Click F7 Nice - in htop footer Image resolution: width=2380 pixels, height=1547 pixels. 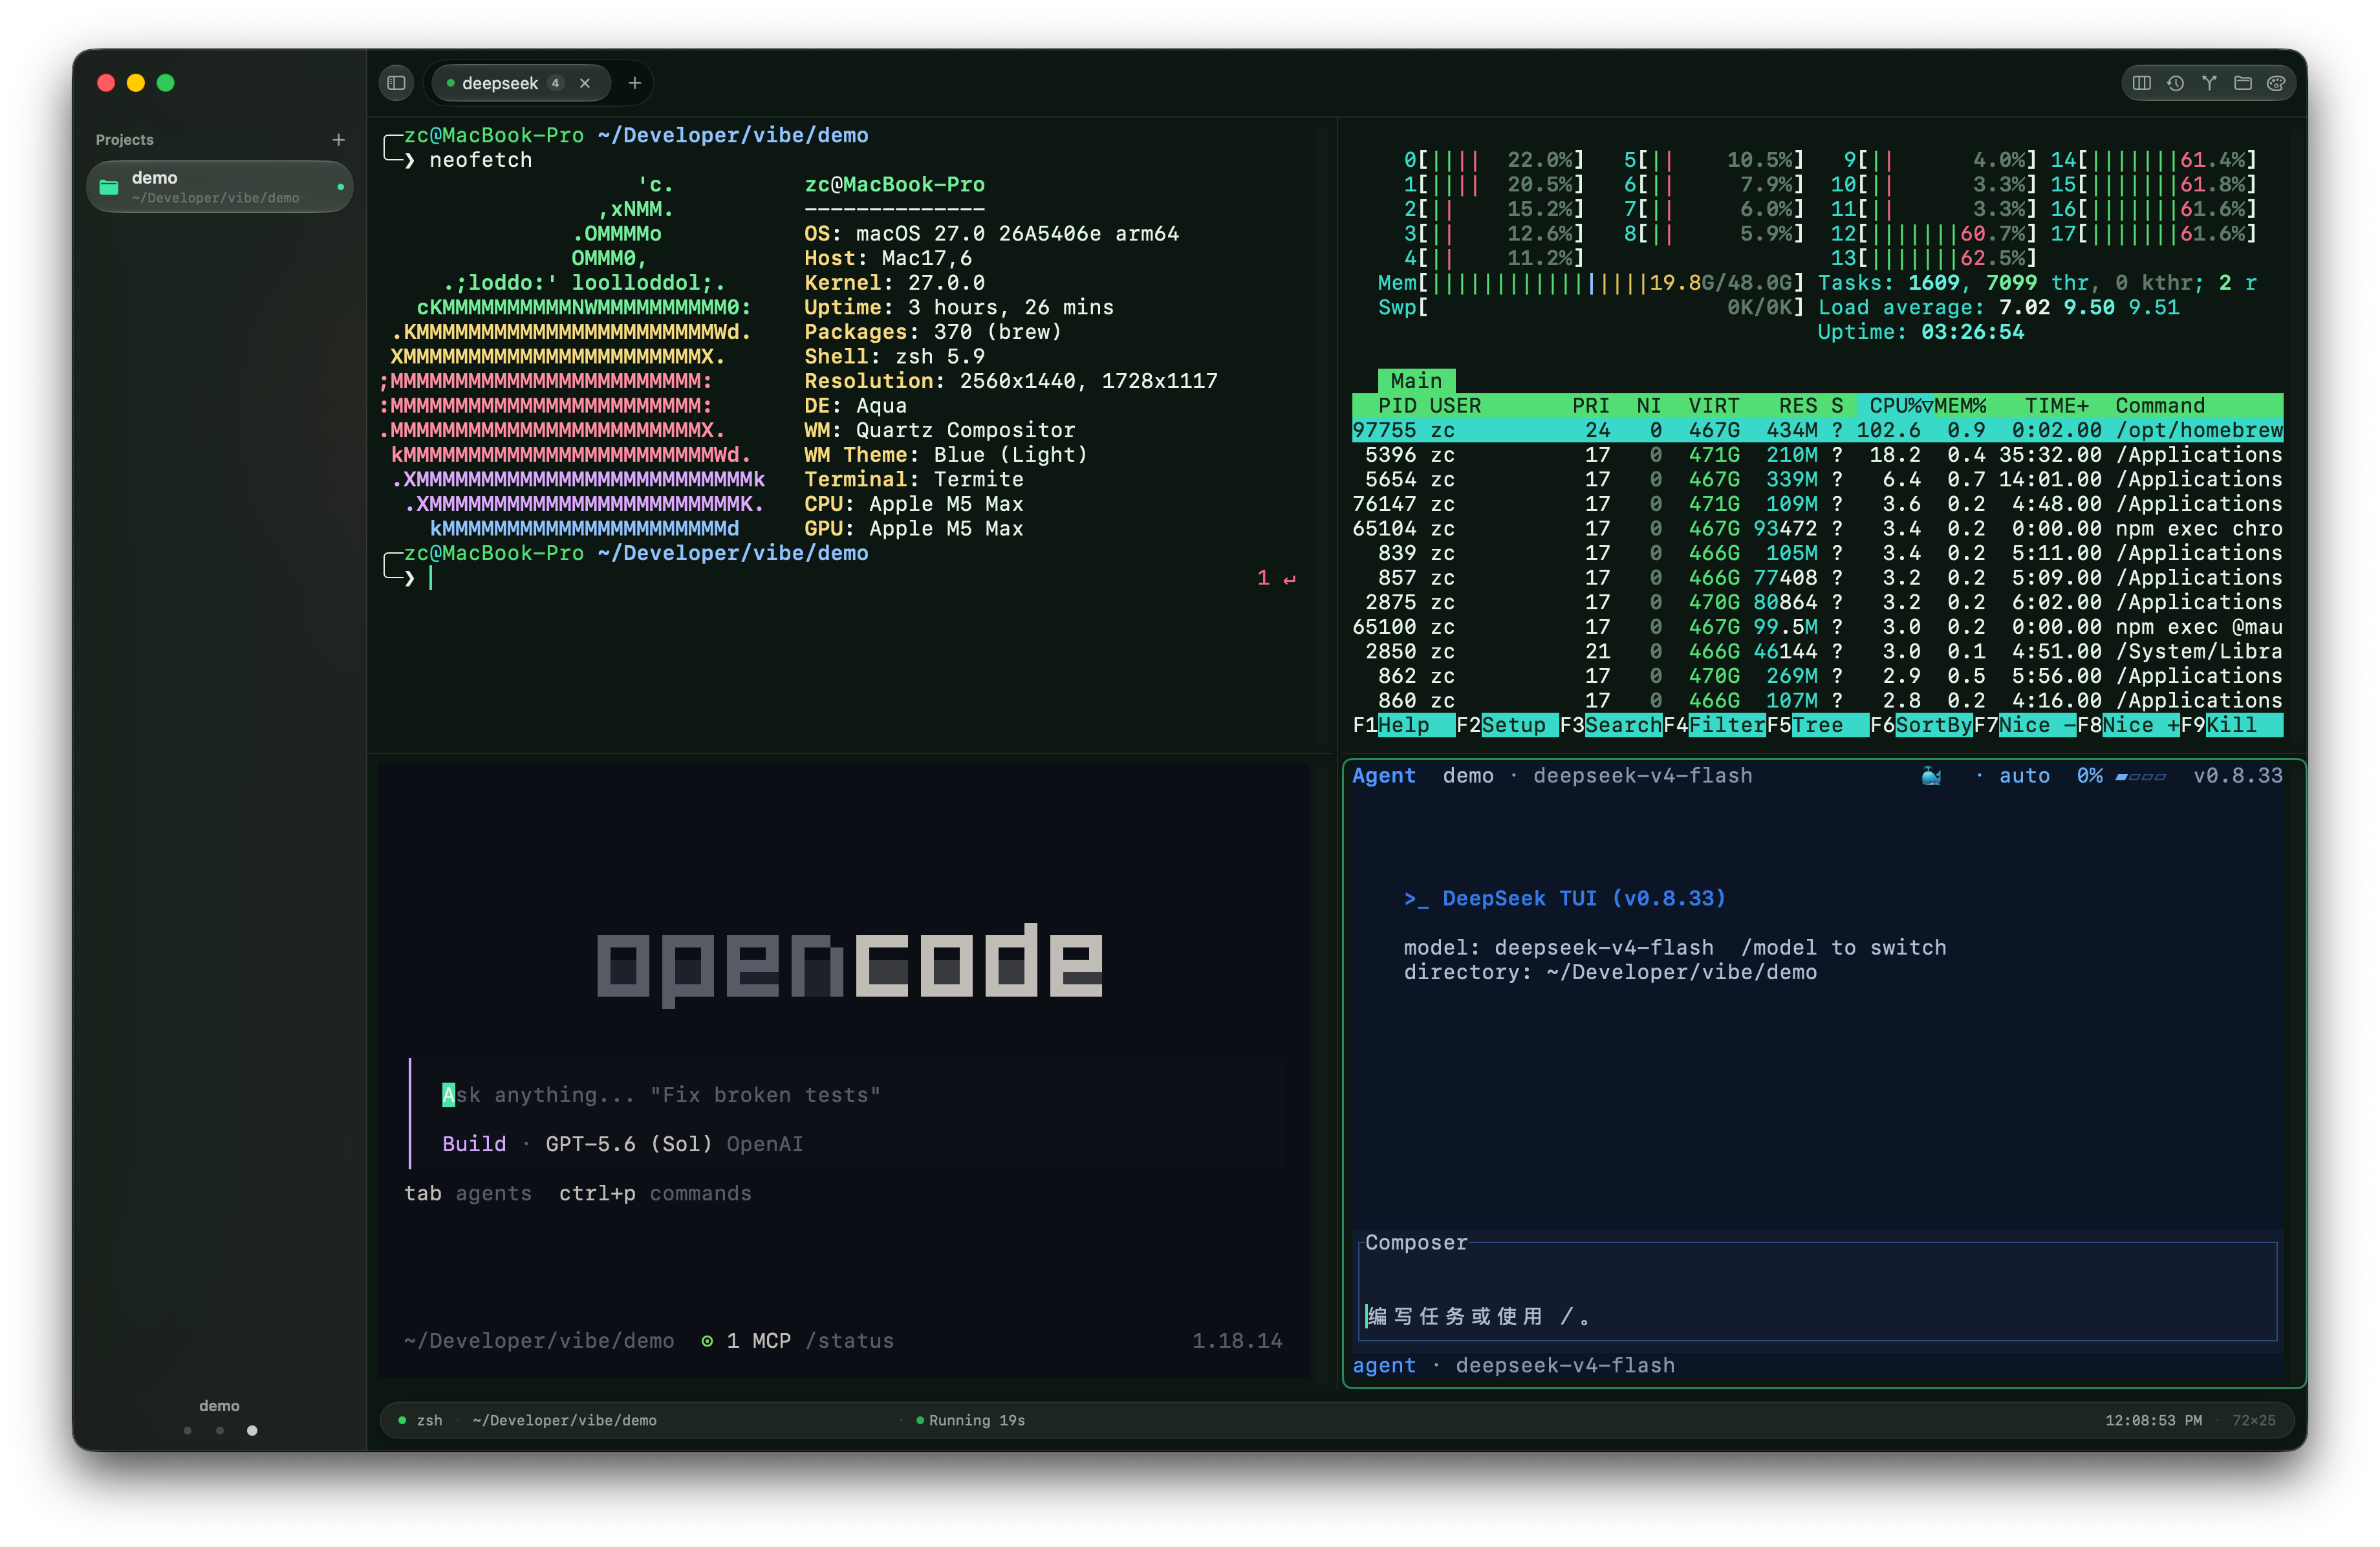(x=2025, y=726)
